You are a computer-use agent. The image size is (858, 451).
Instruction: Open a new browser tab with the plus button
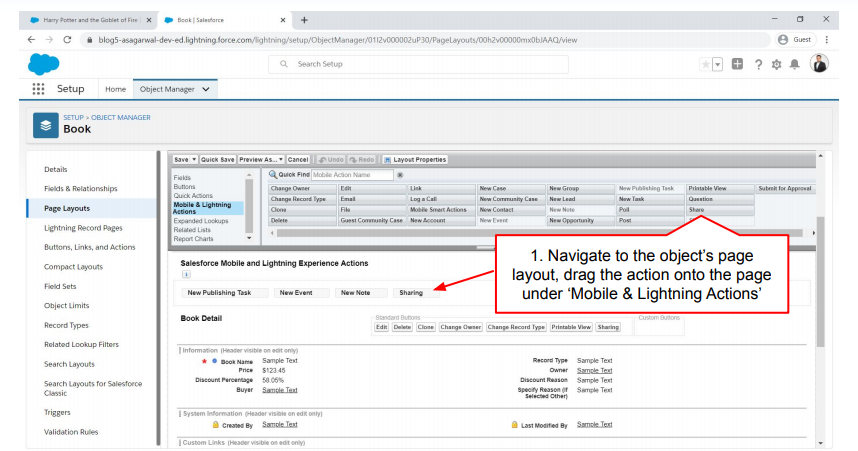pos(304,20)
